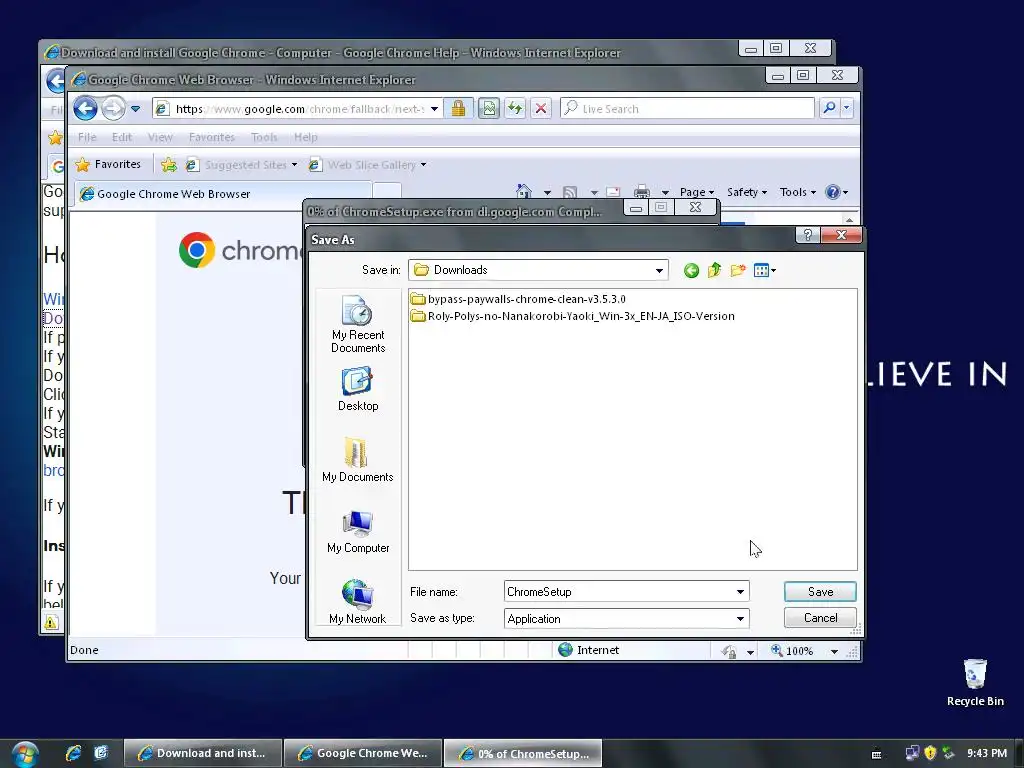Open the View menu in IE

(160, 137)
